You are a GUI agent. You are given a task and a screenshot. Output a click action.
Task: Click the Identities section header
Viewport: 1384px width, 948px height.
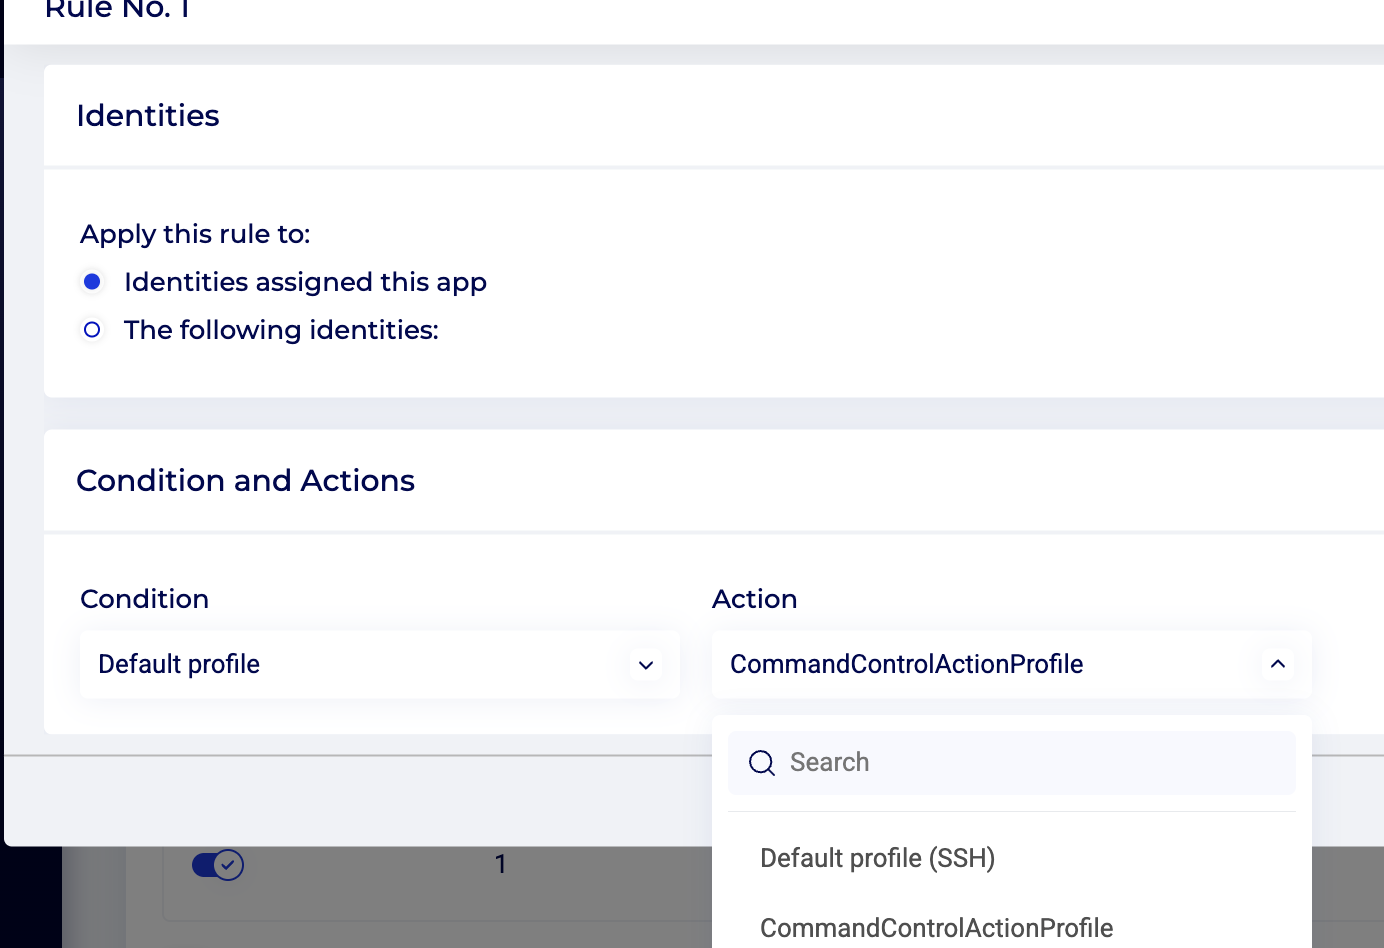pyautogui.click(x=148, y=116)
